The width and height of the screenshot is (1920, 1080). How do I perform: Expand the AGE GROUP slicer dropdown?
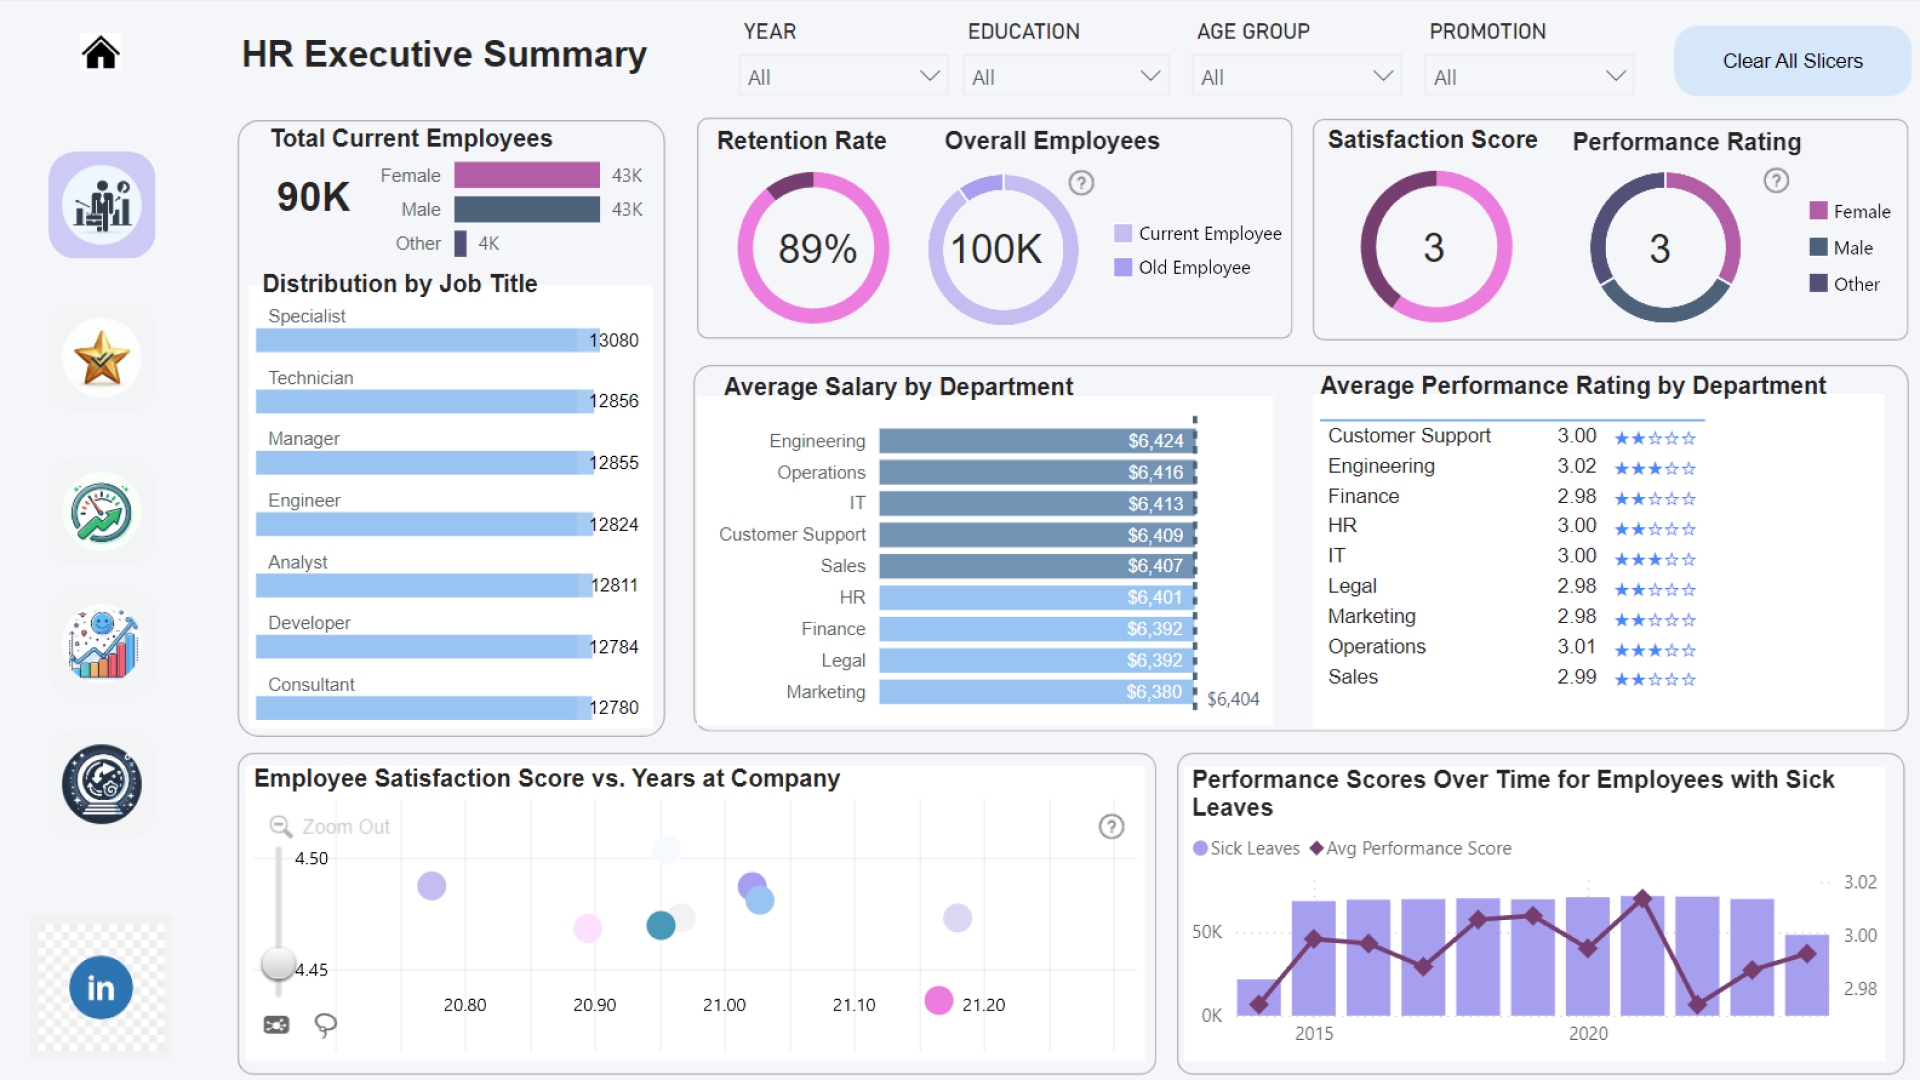pos(1296,76)
